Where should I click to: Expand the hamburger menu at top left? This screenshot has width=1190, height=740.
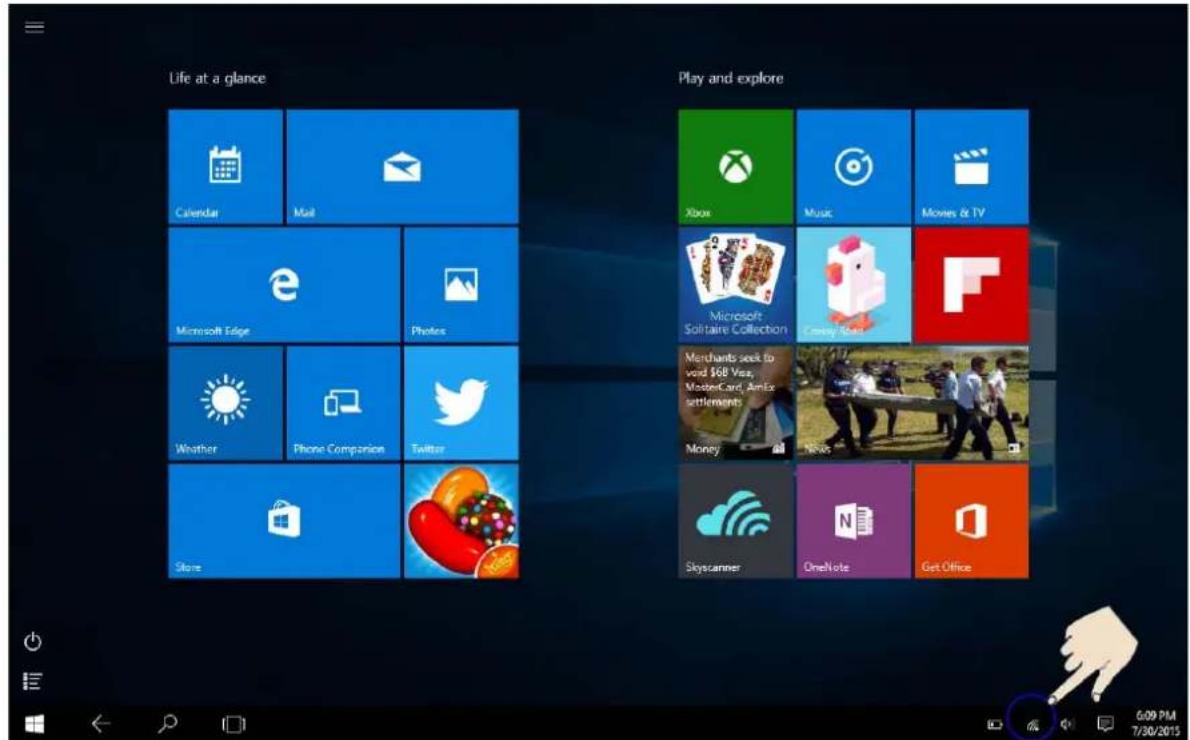[x=34, y=27]
